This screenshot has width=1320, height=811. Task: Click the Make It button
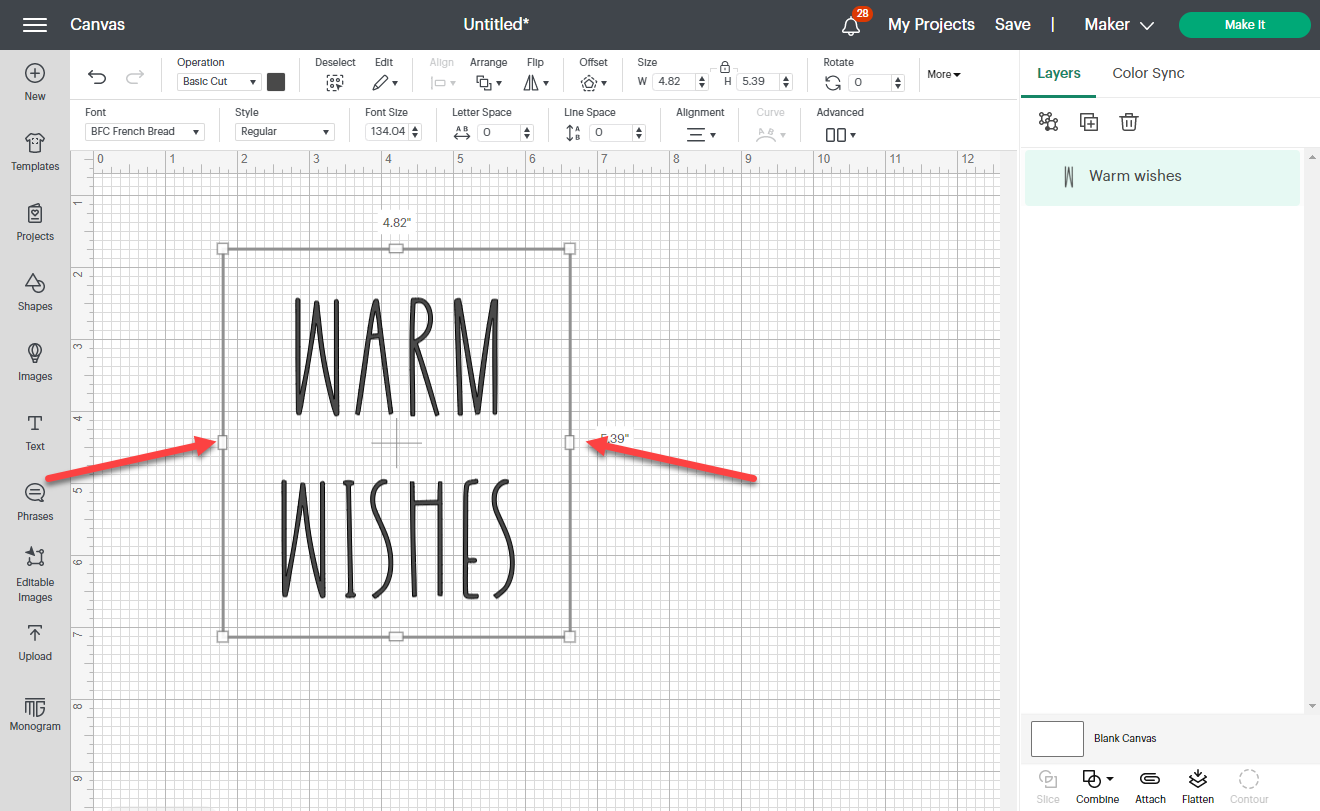coord(1244,24)
